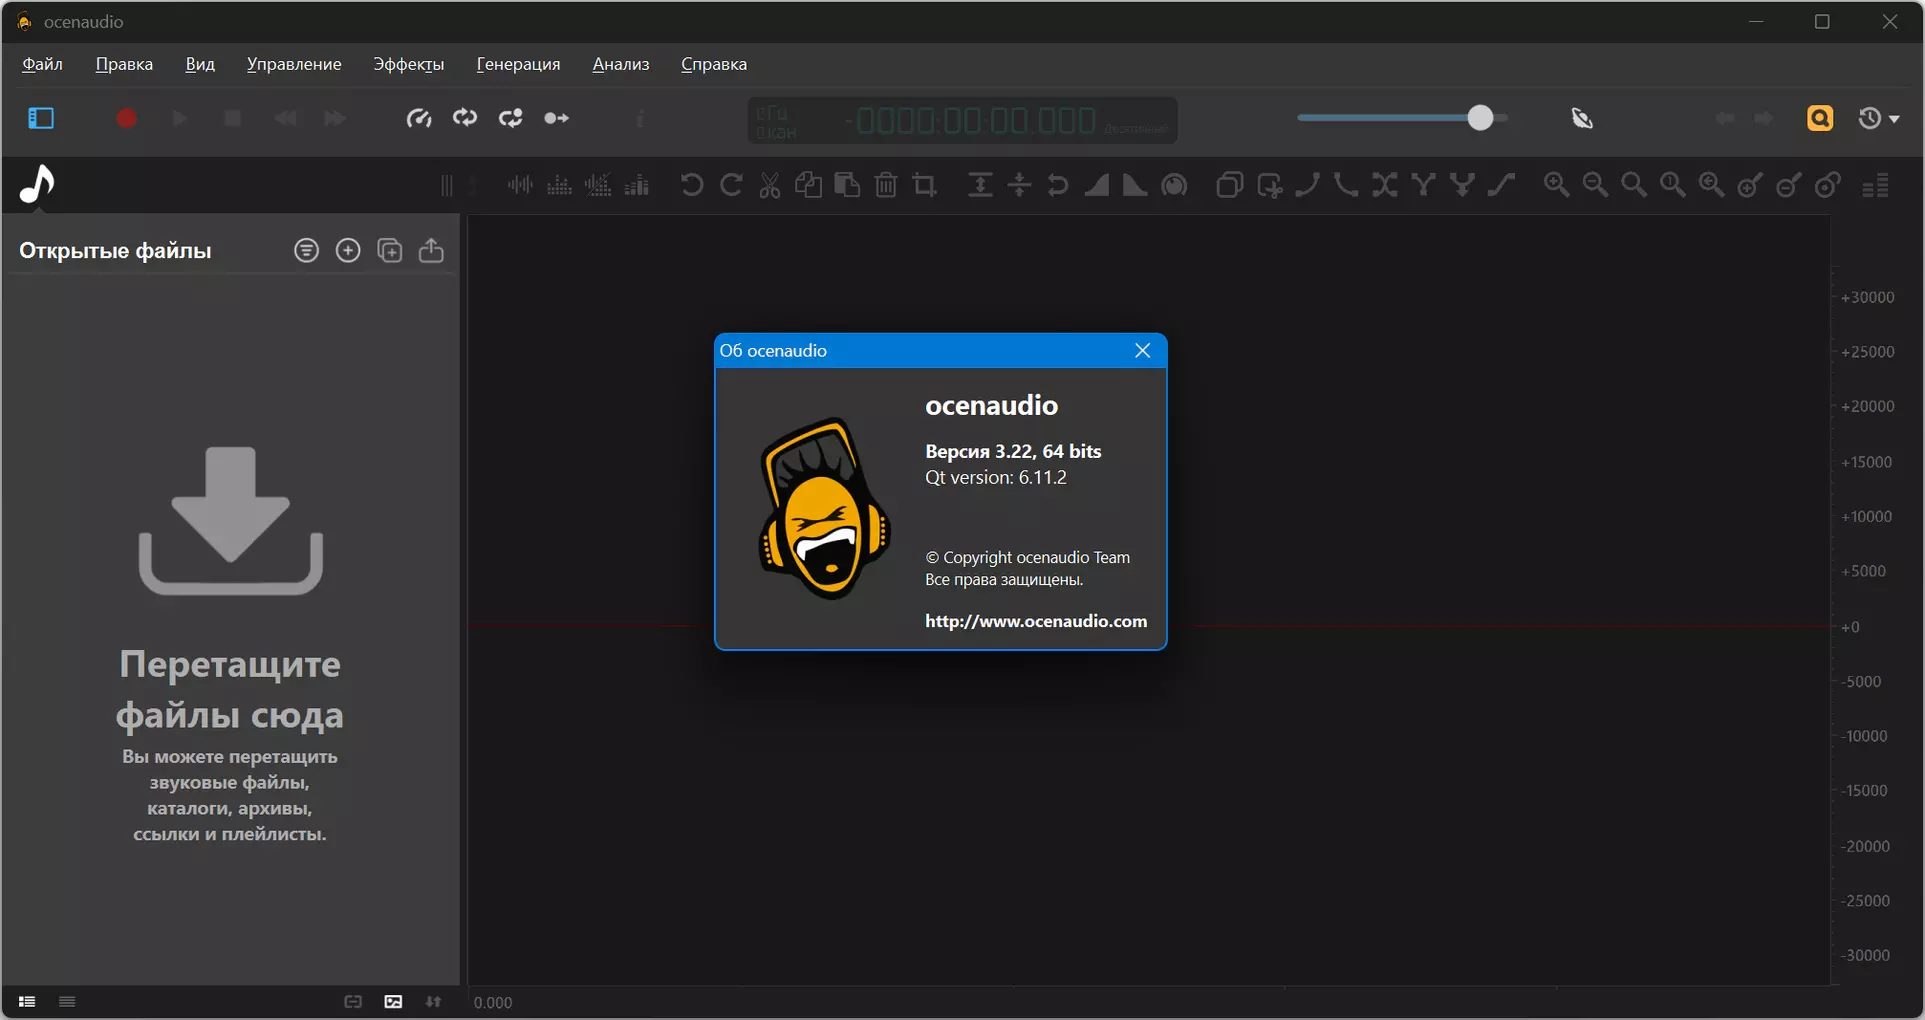Open the Файл menu
This screenshot has width=1925, height=1020.
point(43,64)
